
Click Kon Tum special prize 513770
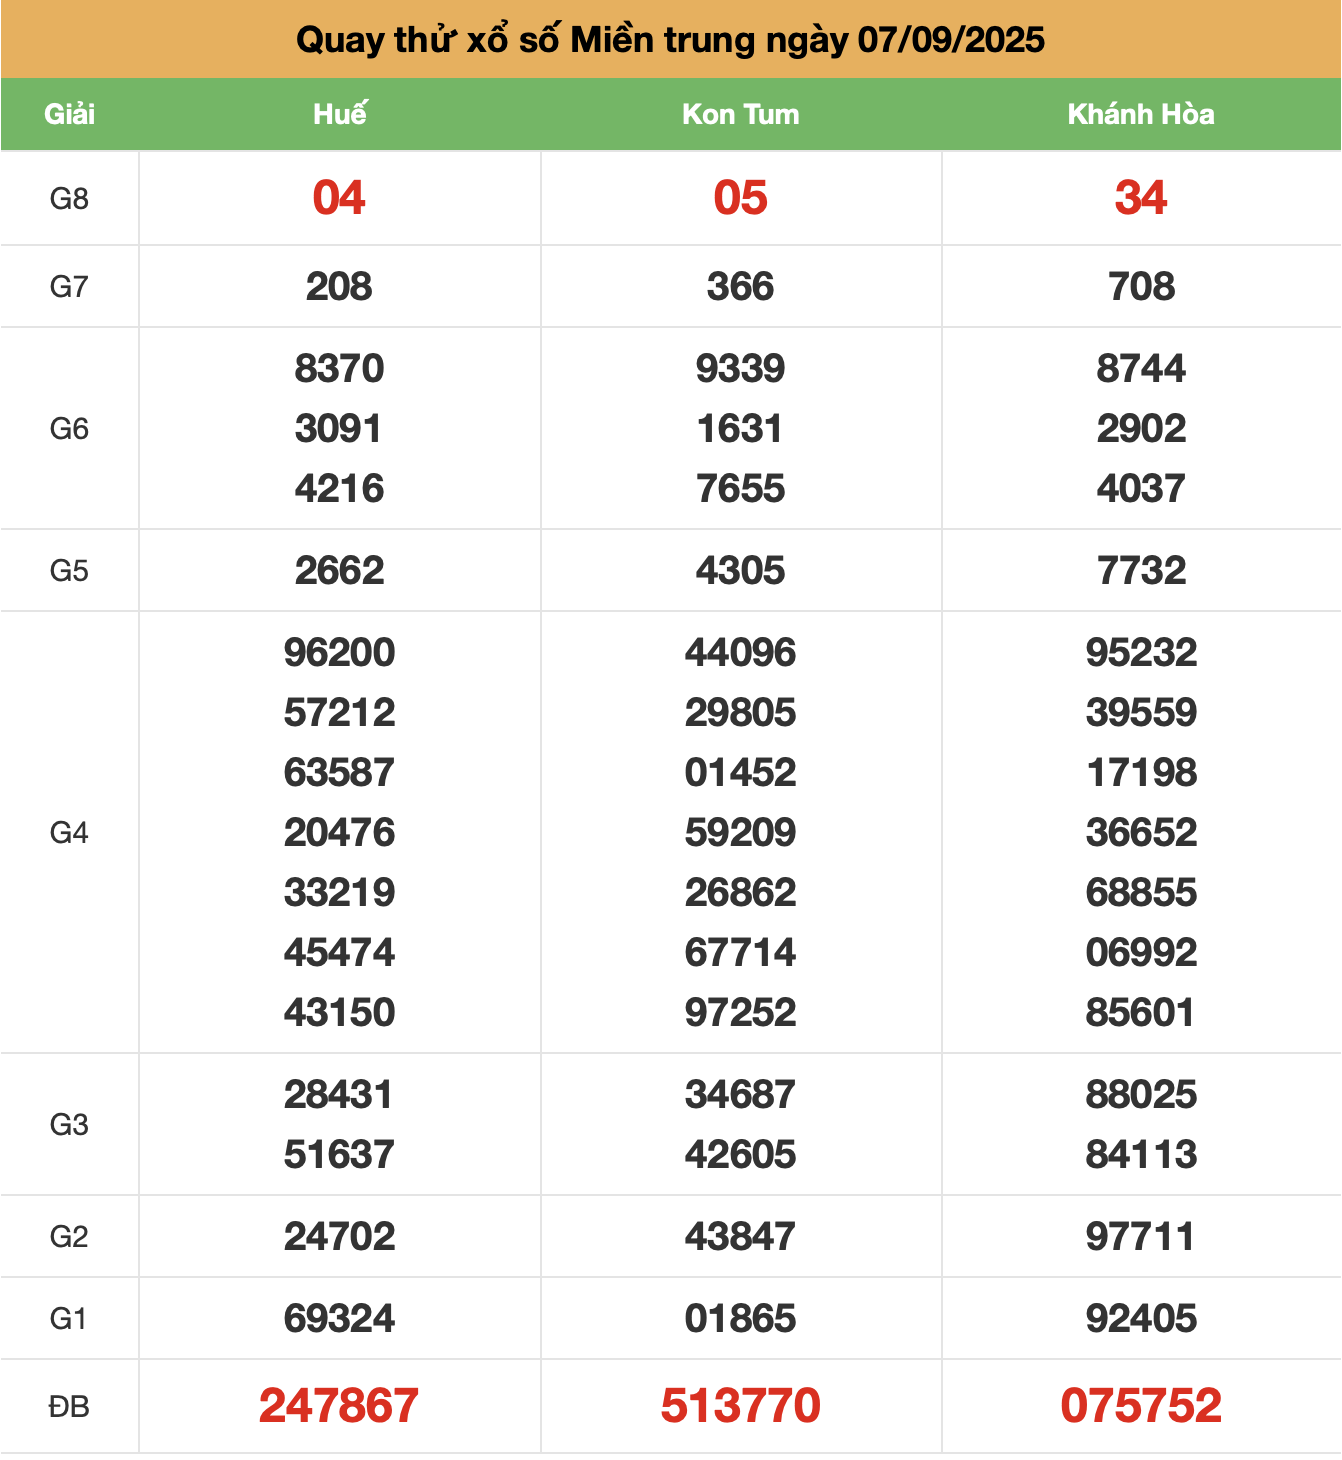coord(740,1406)
